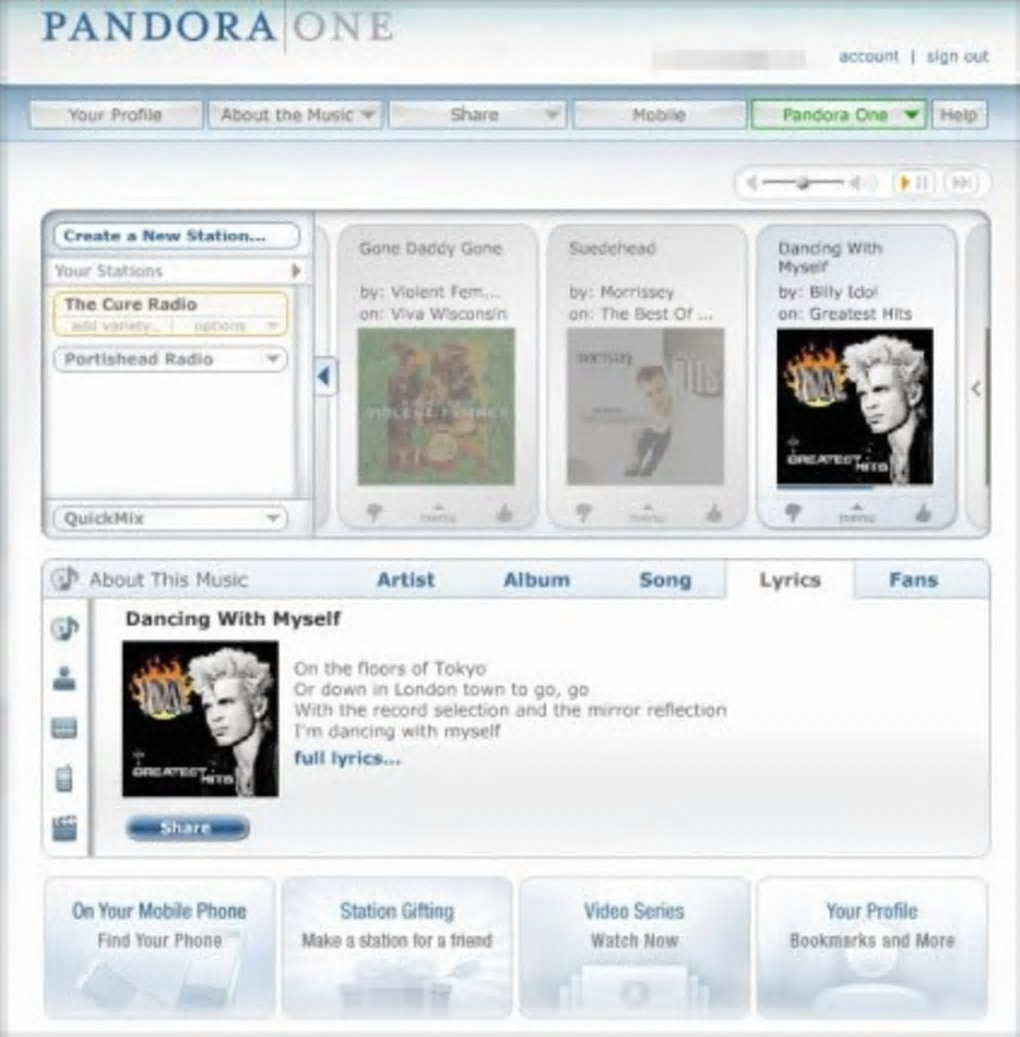Screen dimensions: 1020x1037
Task: Toggle play/pause playback button
Action: tap(914, 183)
